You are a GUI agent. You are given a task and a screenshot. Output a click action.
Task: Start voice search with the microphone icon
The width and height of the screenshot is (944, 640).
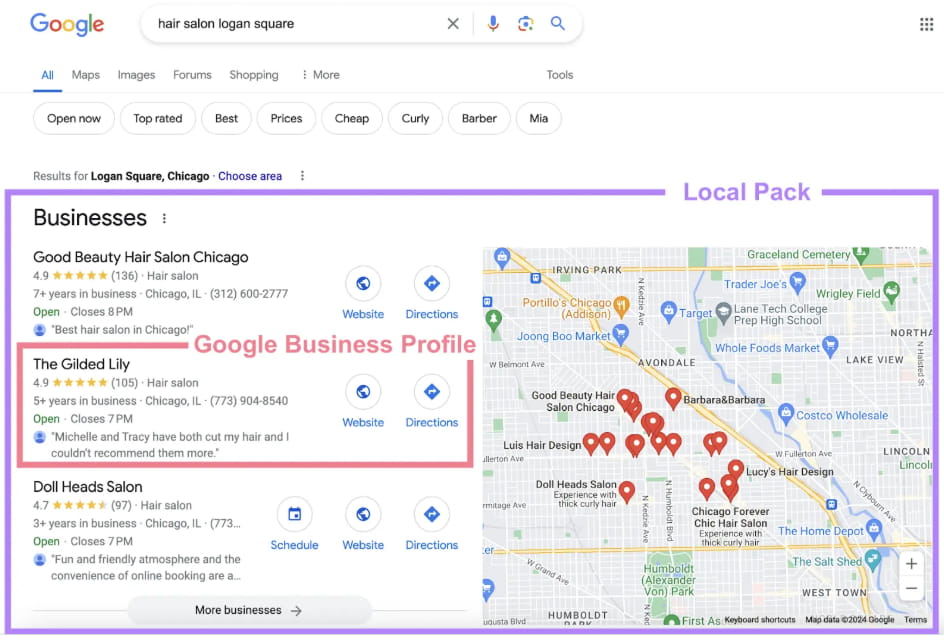tap(492, 24)
